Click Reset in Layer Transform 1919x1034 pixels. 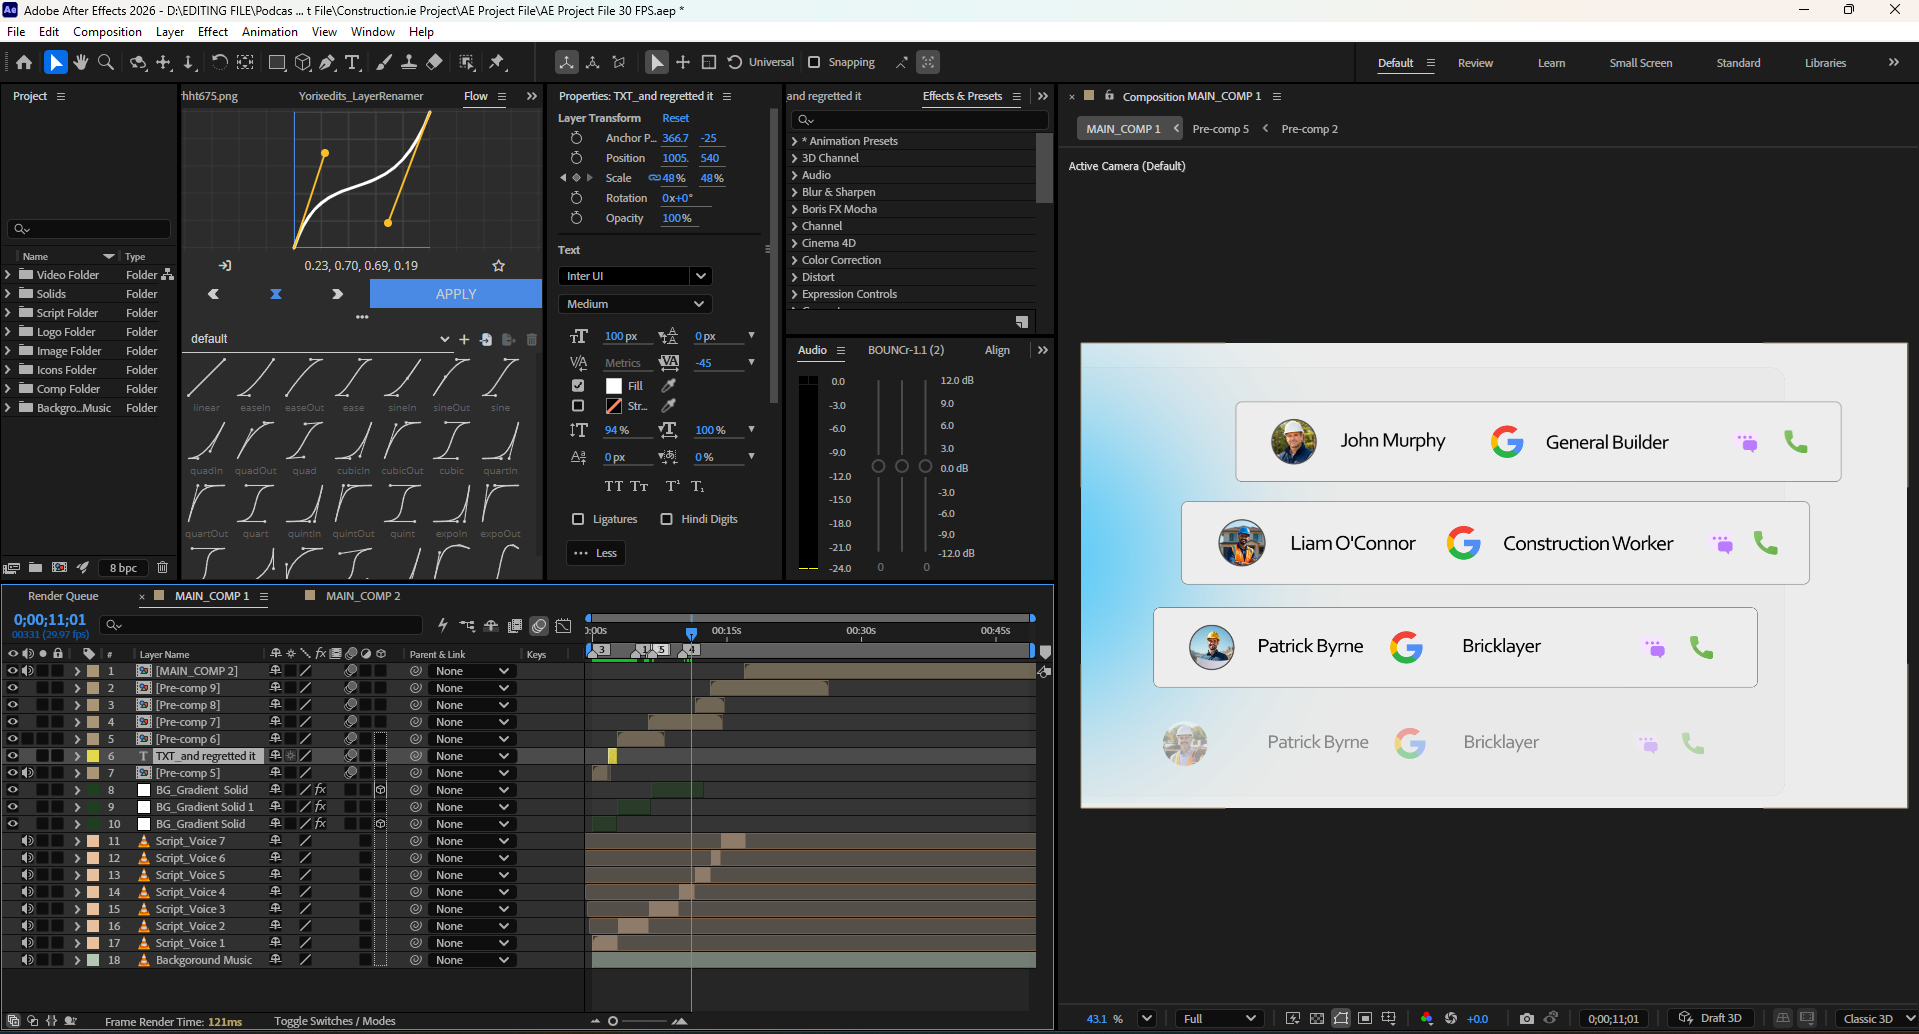coord(675,118)
